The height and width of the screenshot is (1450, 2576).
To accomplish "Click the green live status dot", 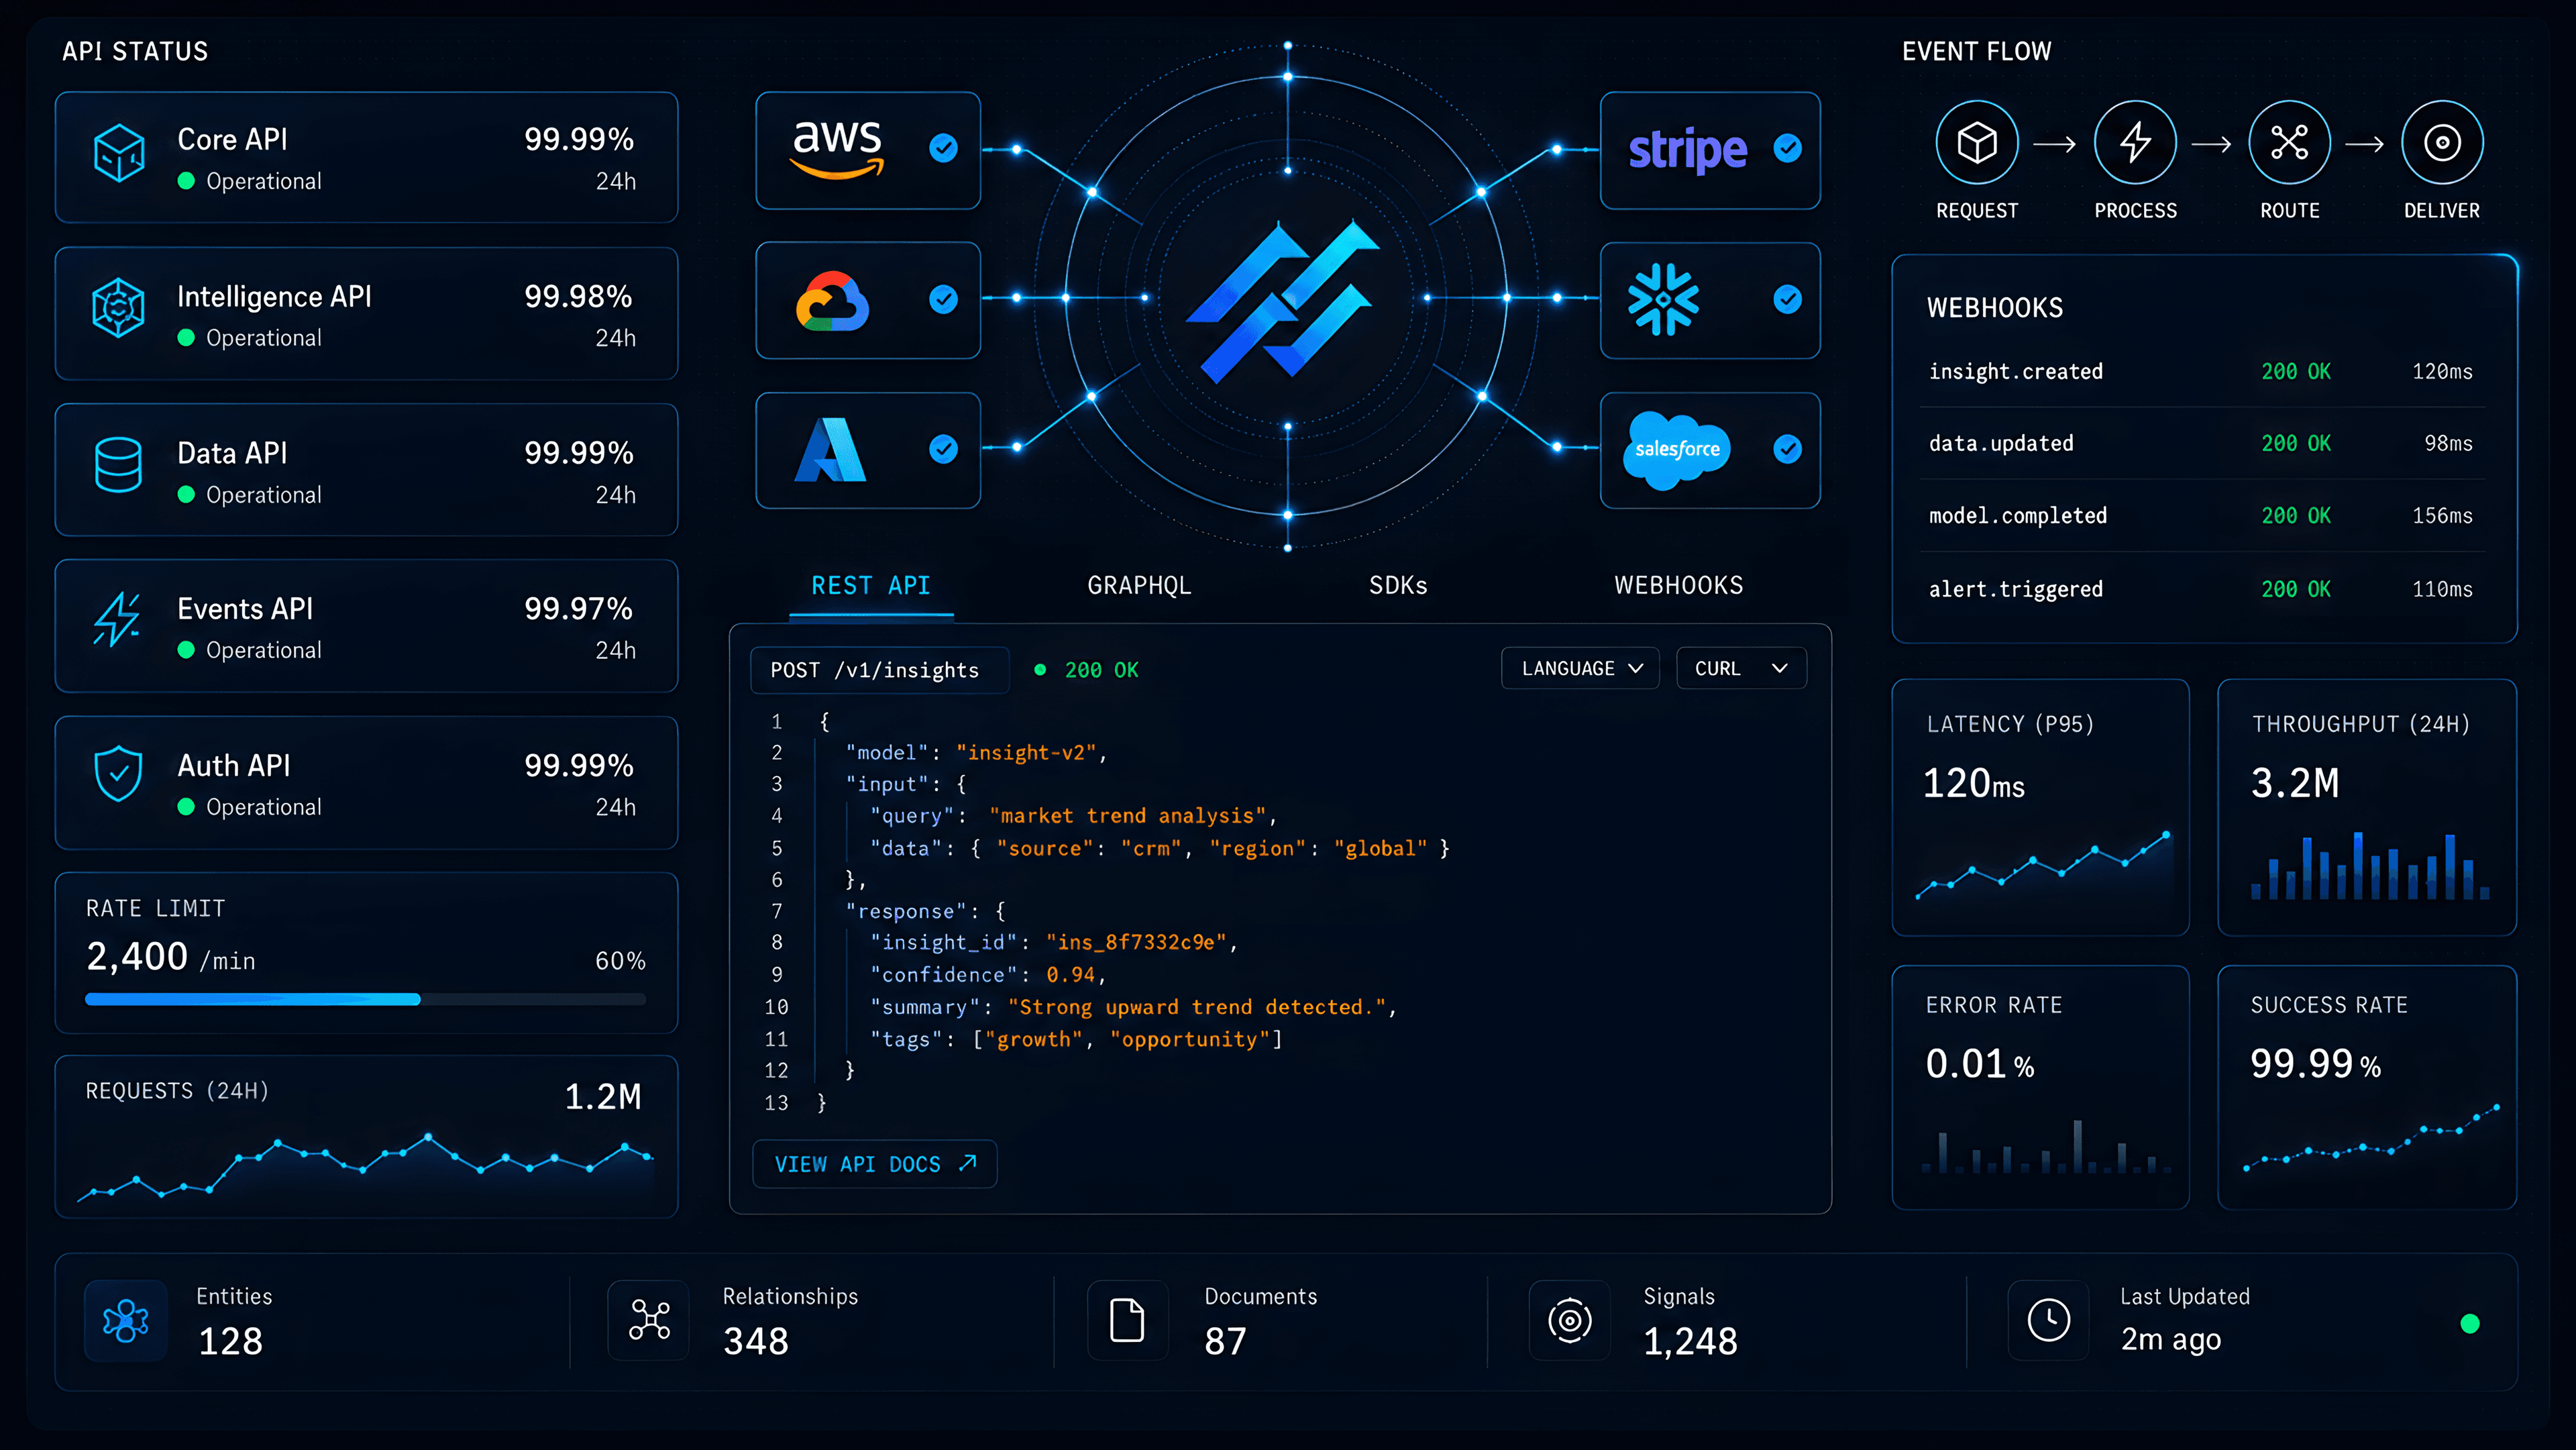I will coord(2470,1324).
